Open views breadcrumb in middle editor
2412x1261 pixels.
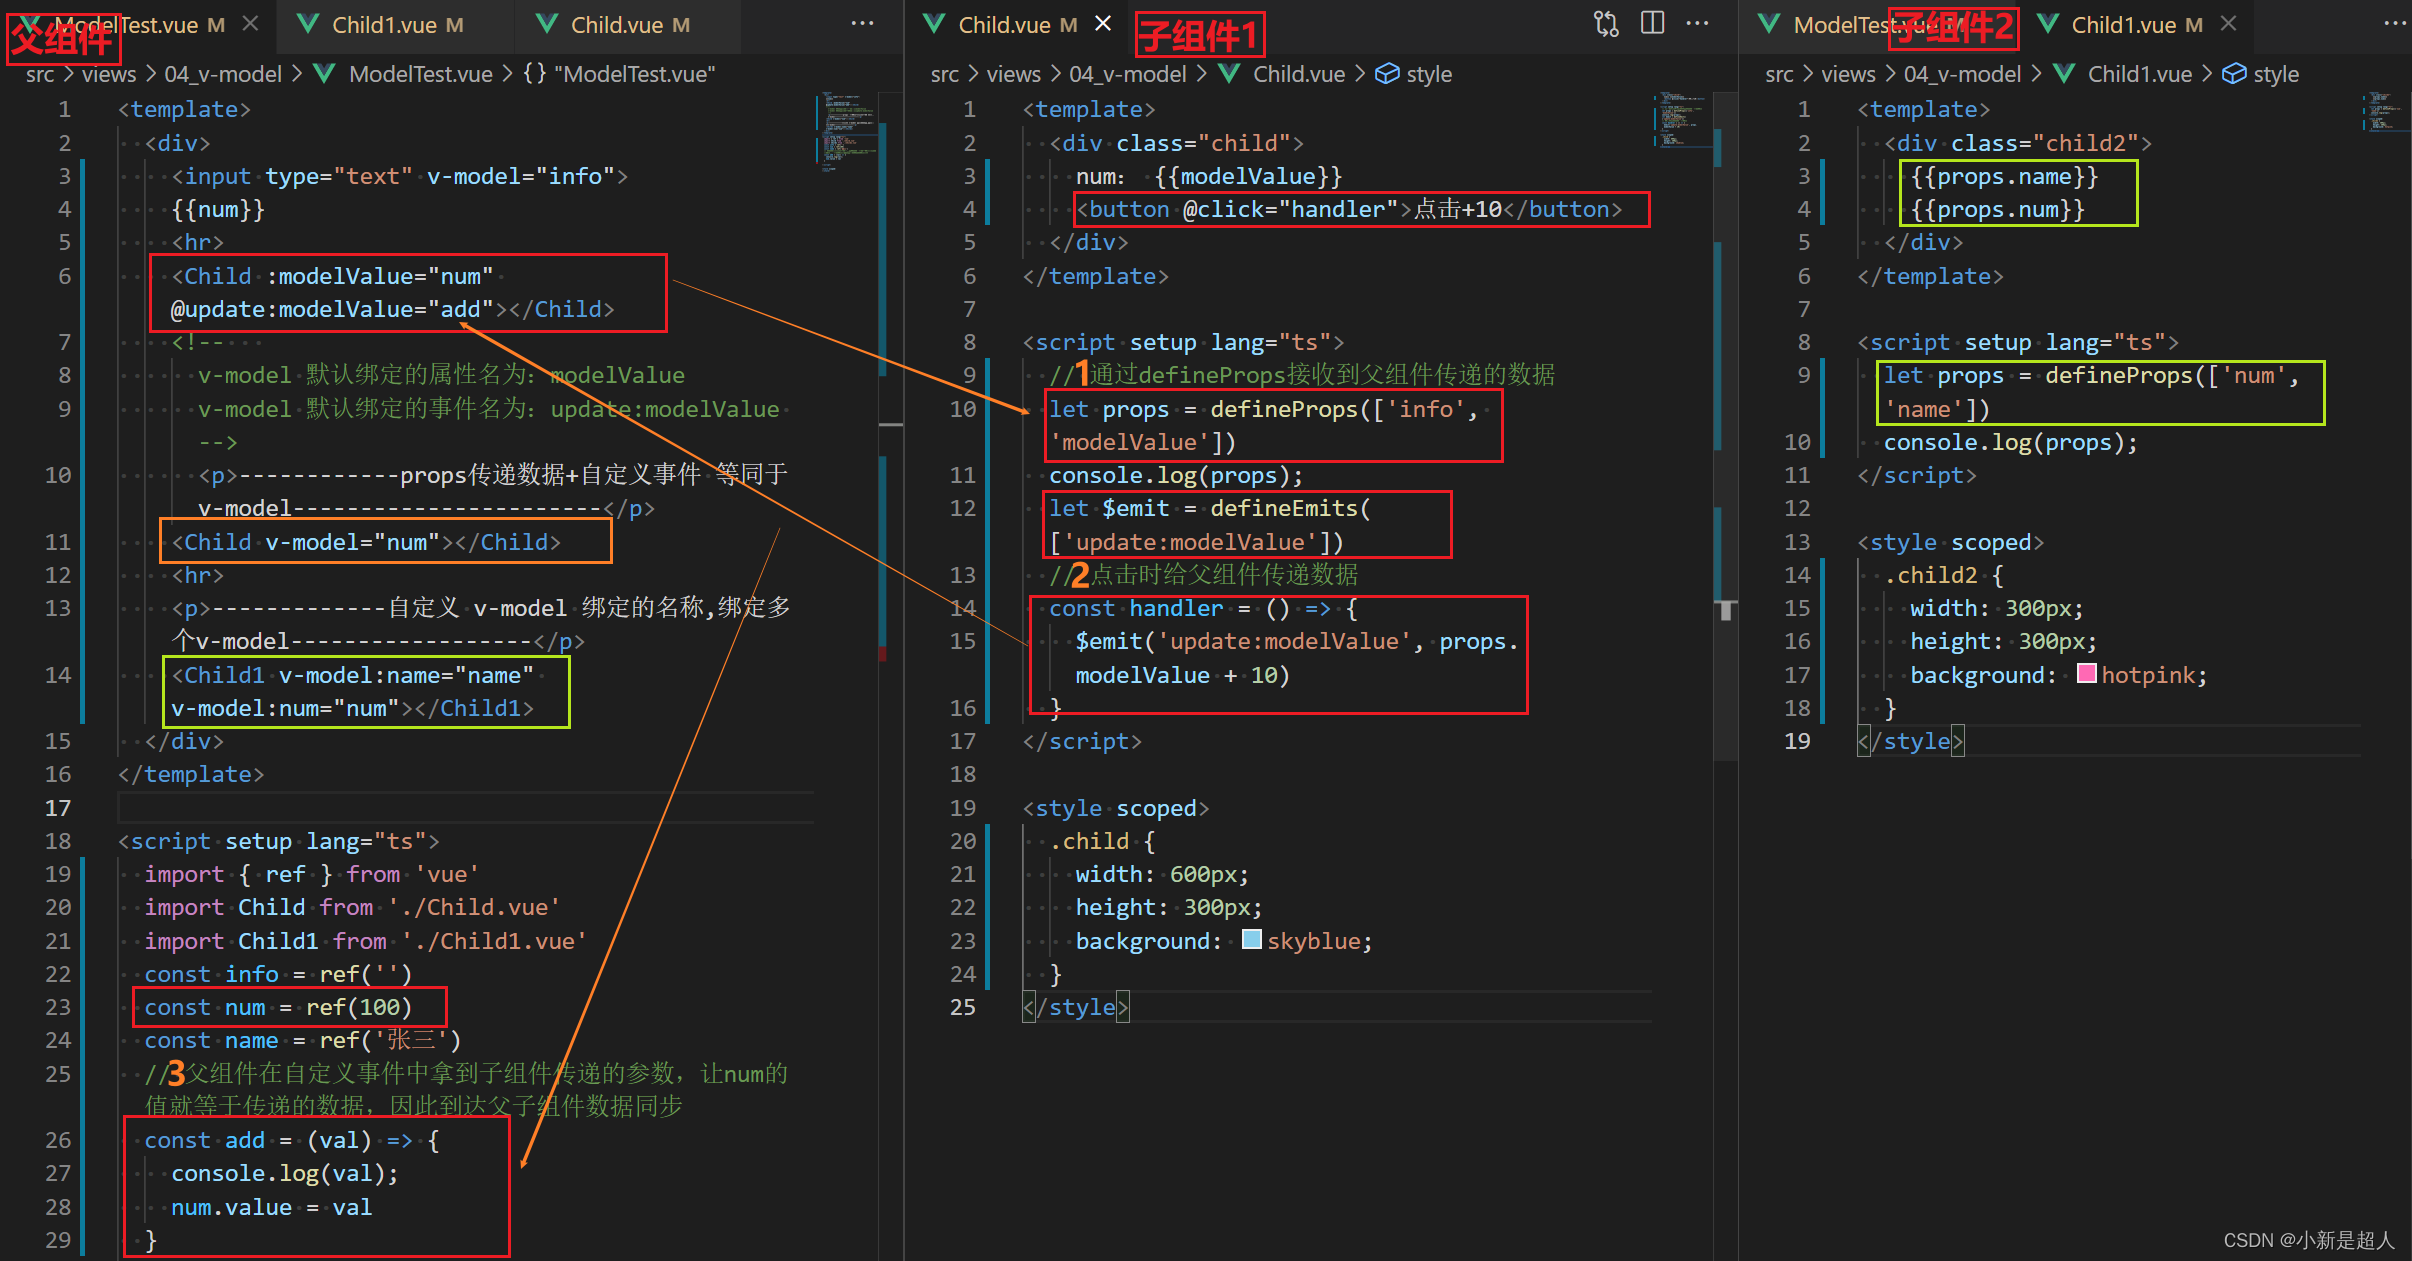click(x=1014, y=74)
